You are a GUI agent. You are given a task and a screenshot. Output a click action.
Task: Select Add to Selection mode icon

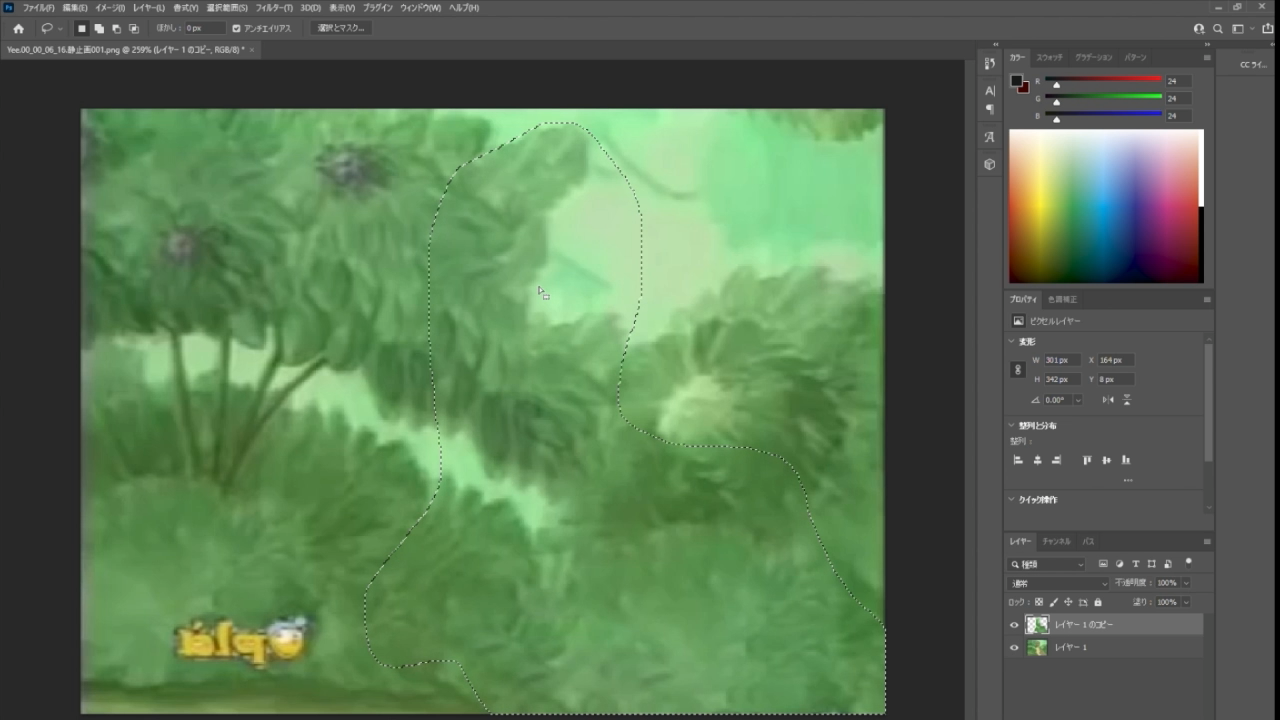pos(99,29)
